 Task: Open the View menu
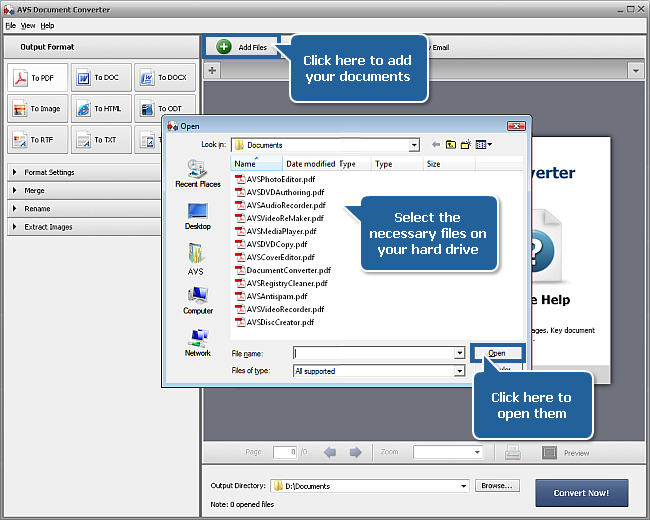tap(28, 26)
